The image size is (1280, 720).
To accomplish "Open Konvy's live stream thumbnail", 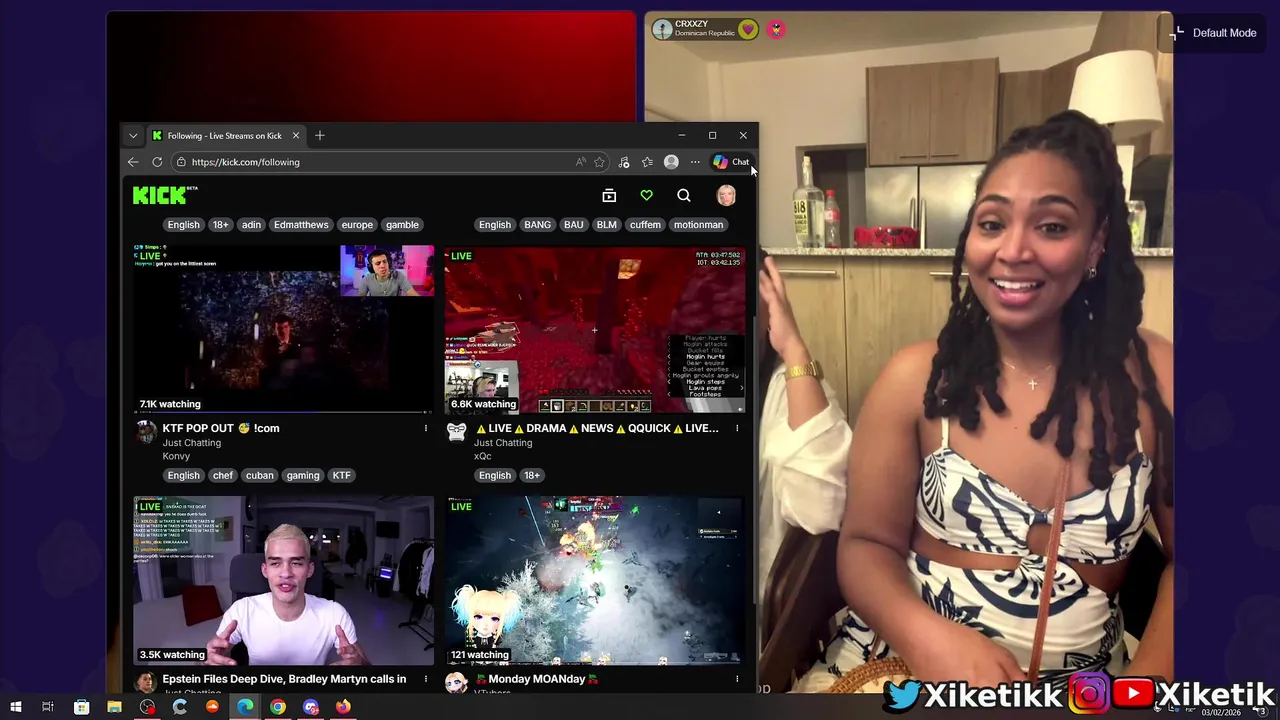I will pyautogui.click(x=284, y=329).
